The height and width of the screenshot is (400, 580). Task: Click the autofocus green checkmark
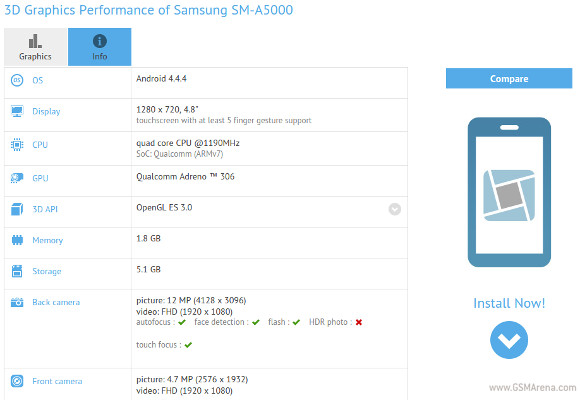[x=182, y=322]
